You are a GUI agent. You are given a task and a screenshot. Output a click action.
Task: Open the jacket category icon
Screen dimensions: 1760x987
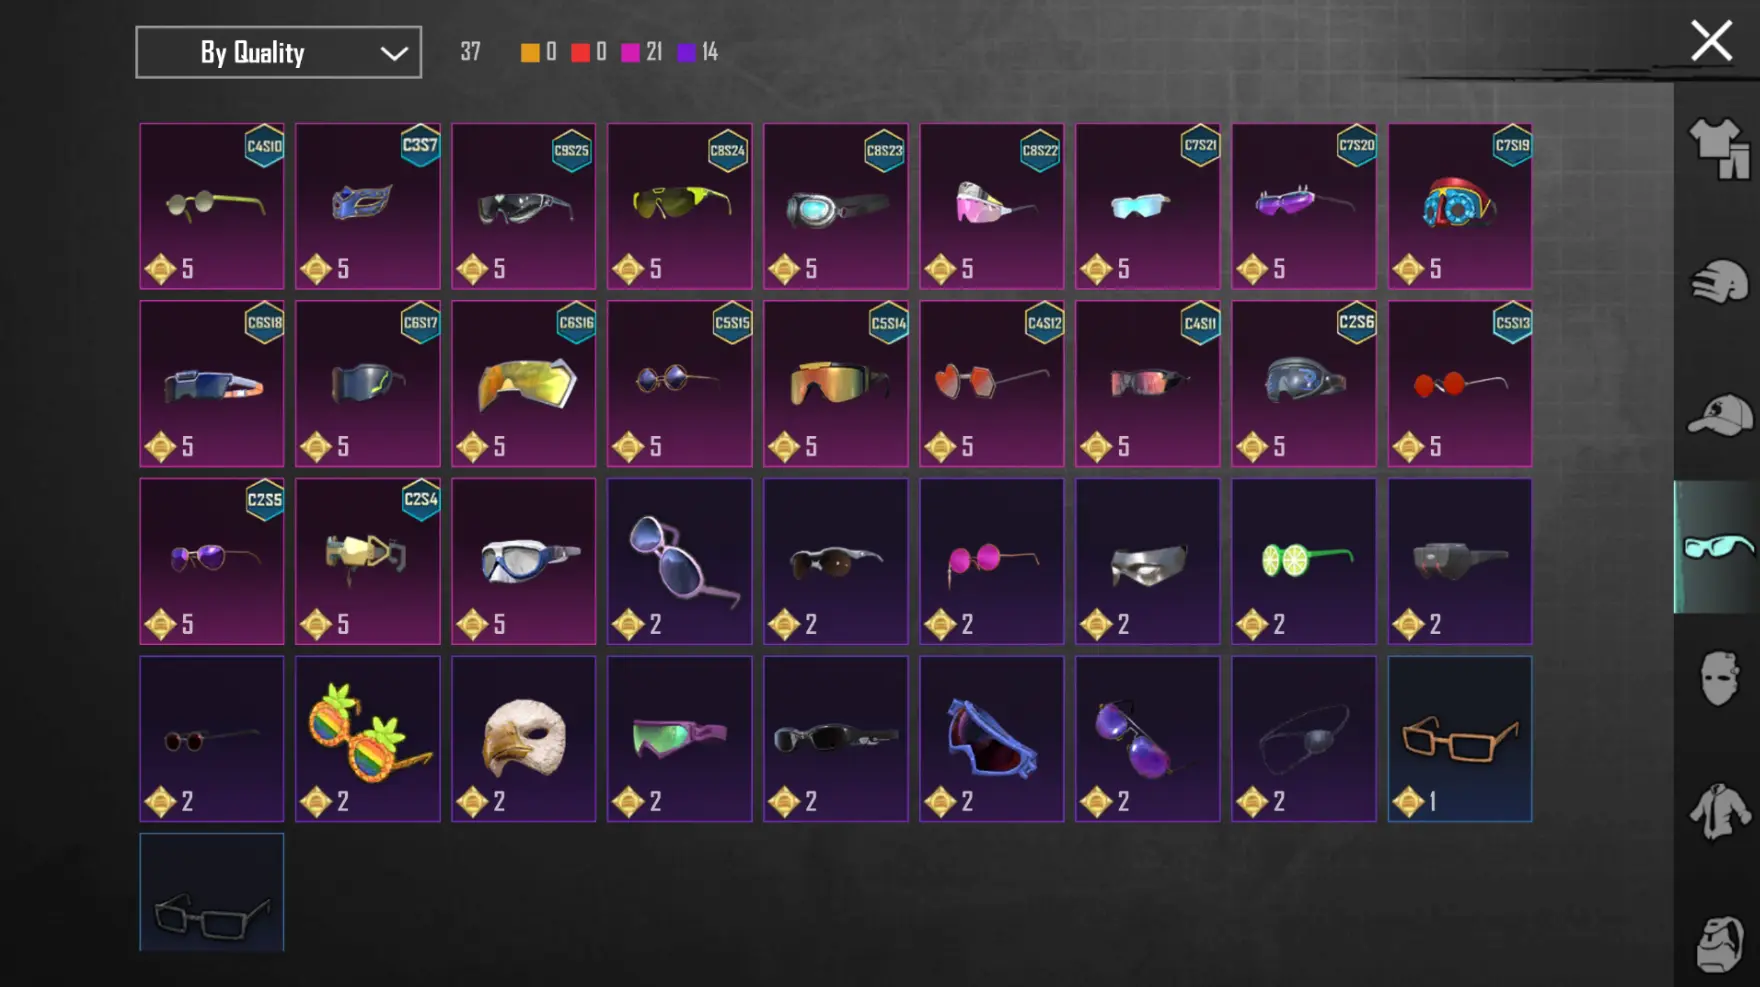(x=1719, y=811)
